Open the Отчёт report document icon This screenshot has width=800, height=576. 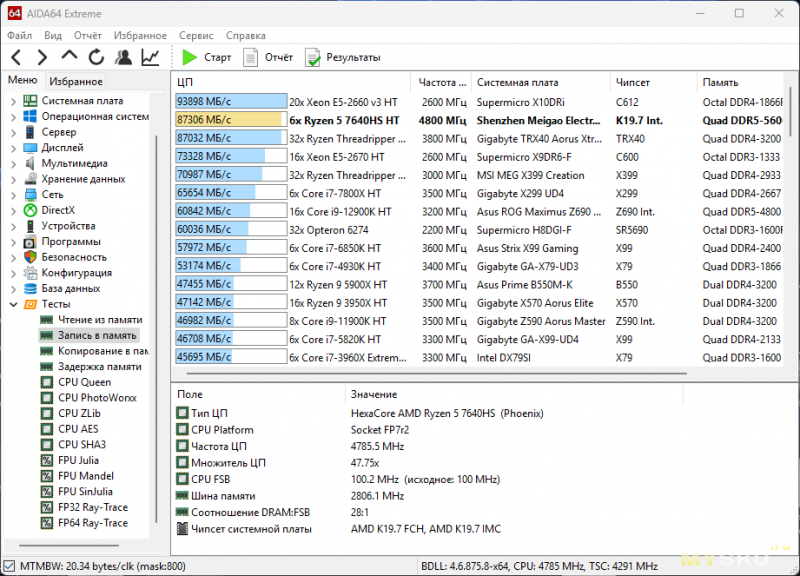(250, 57)
